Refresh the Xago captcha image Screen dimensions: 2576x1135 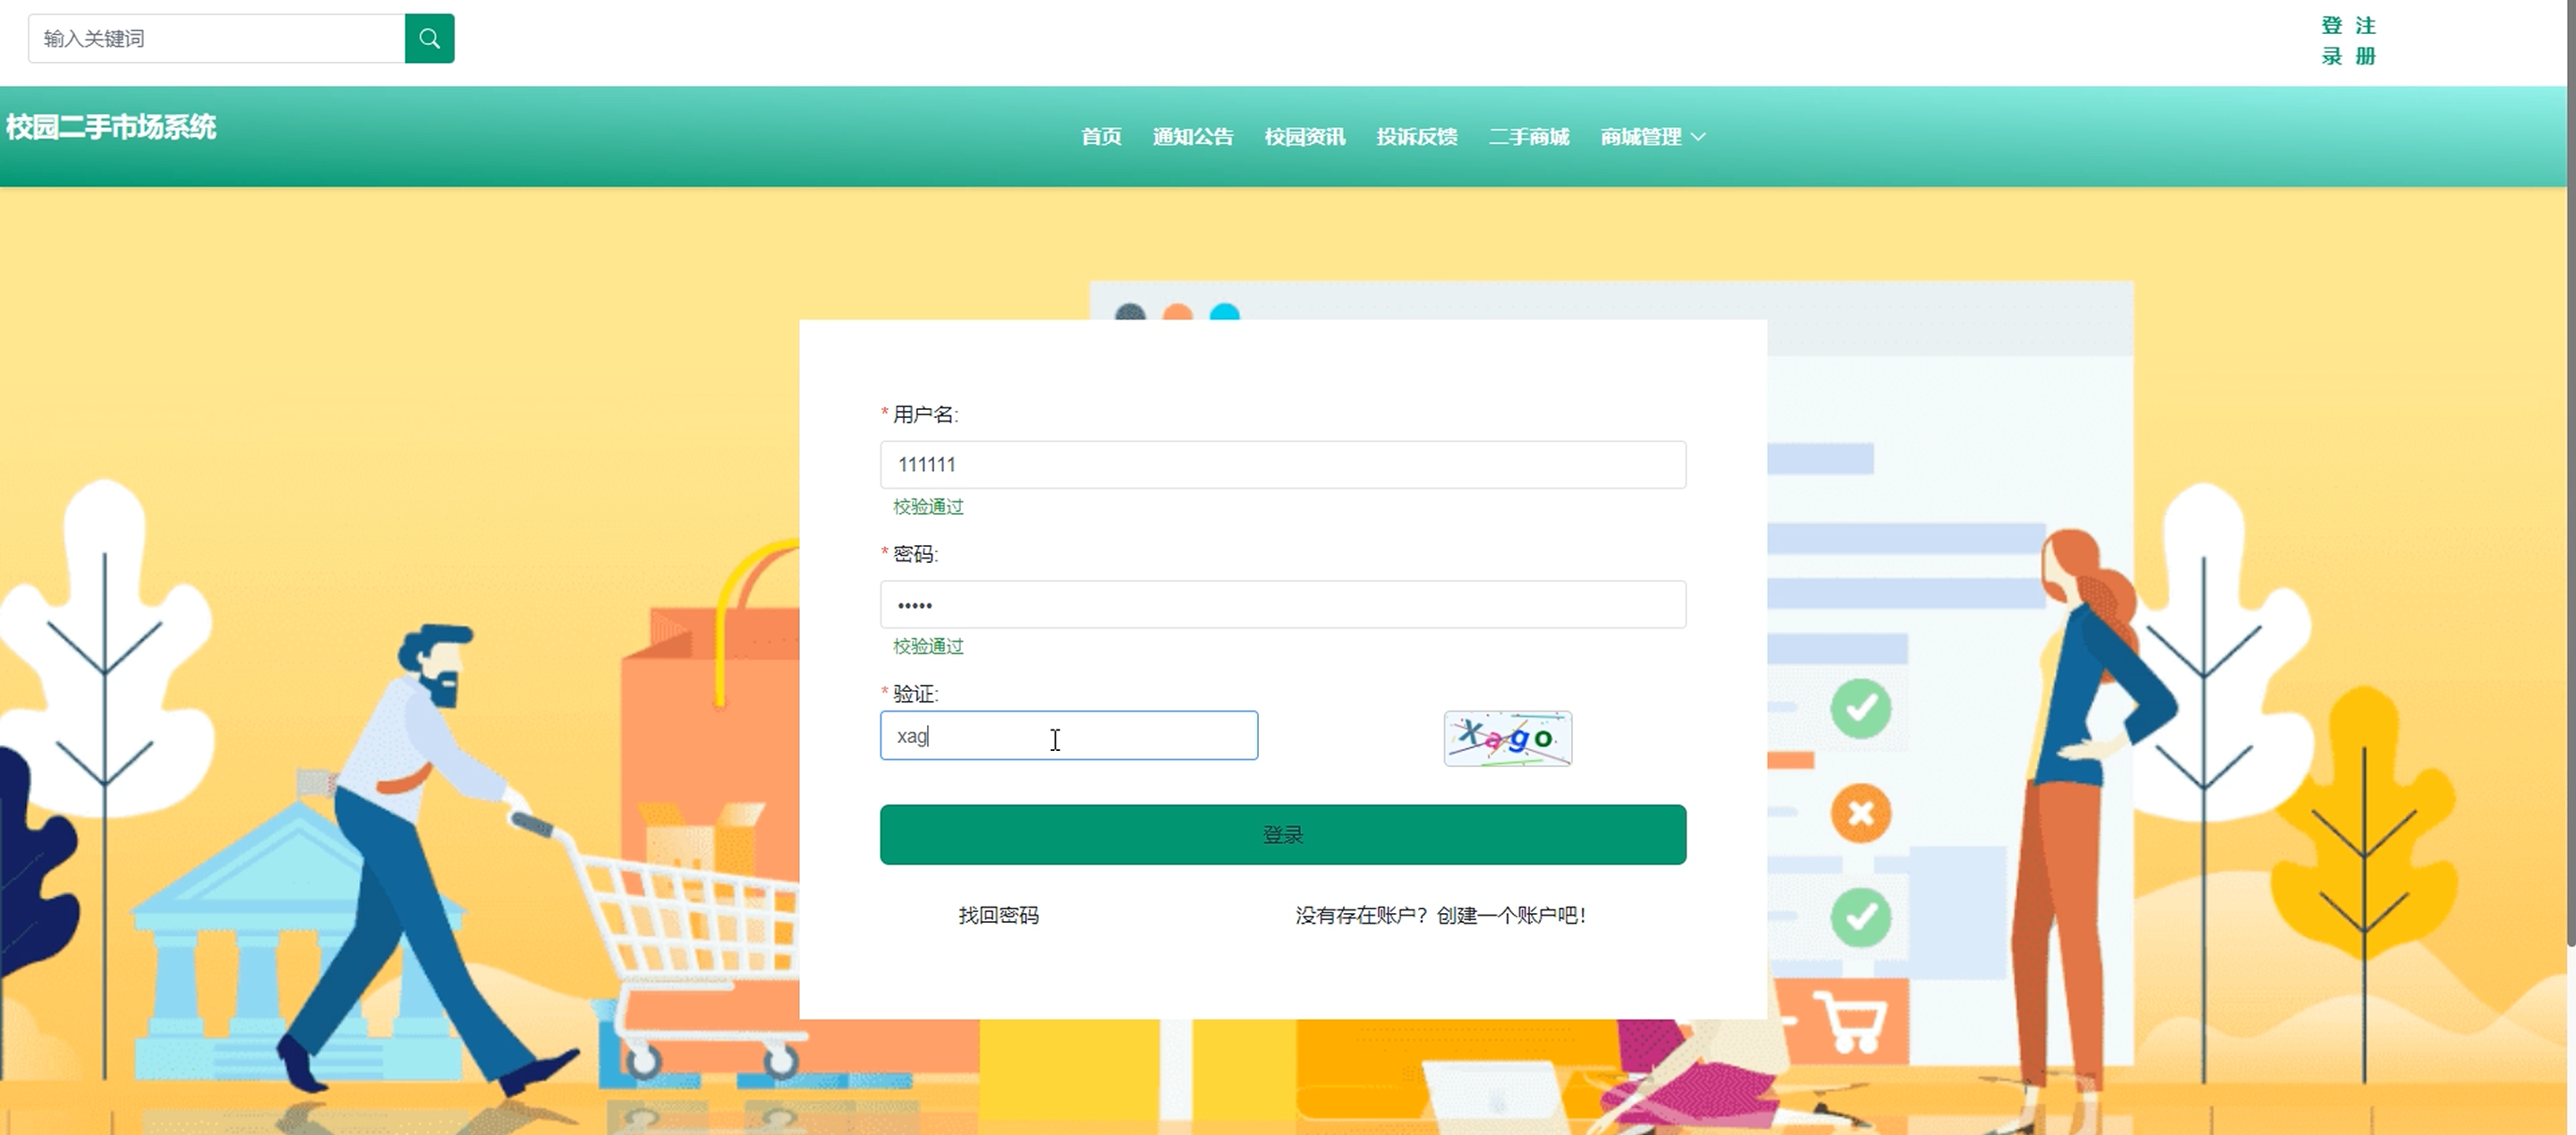(x=1507, y=738)
